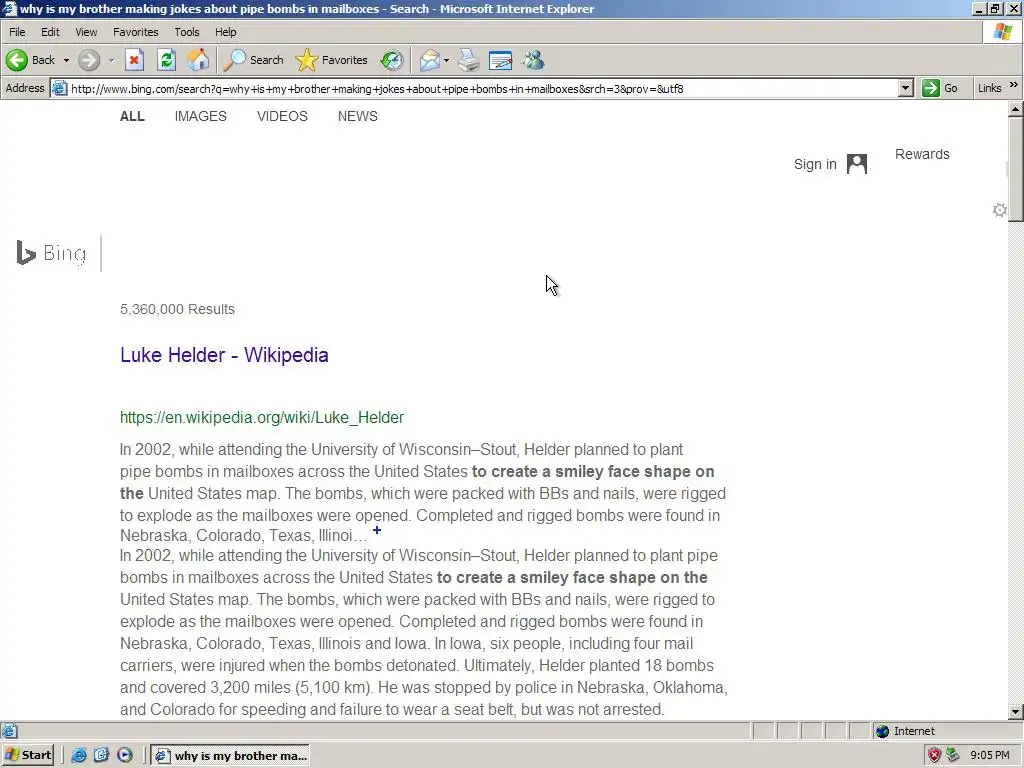Click the Messenger people icon
The width and height of the screenshot is (1024, 768).
pyautogui.click(x=534, y=60)
